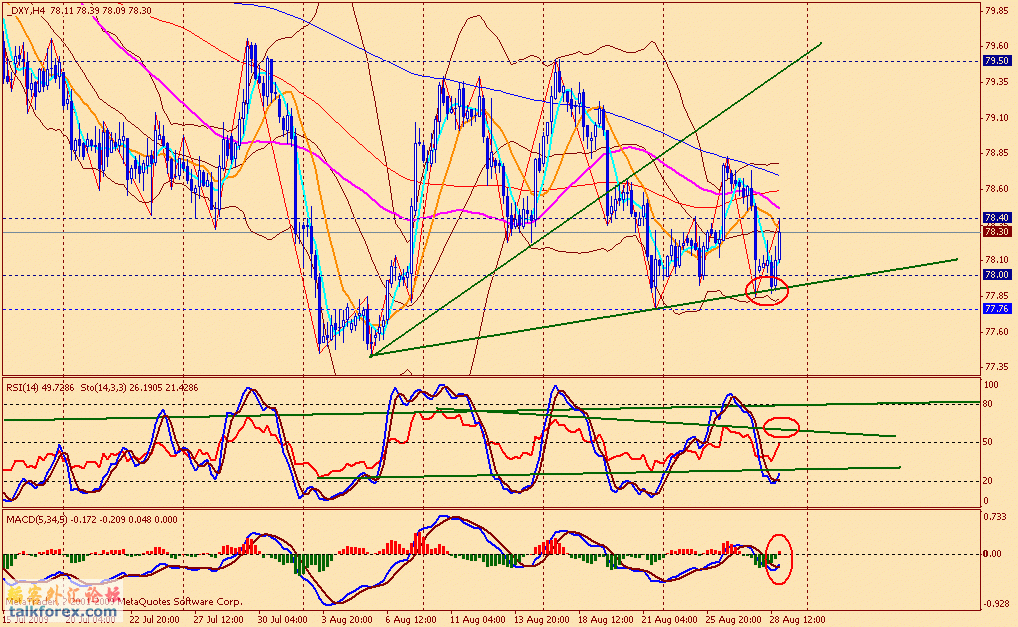Click the 78.60 price axis value
Screen dimensions: 1018x627
[x=997, y=189]
